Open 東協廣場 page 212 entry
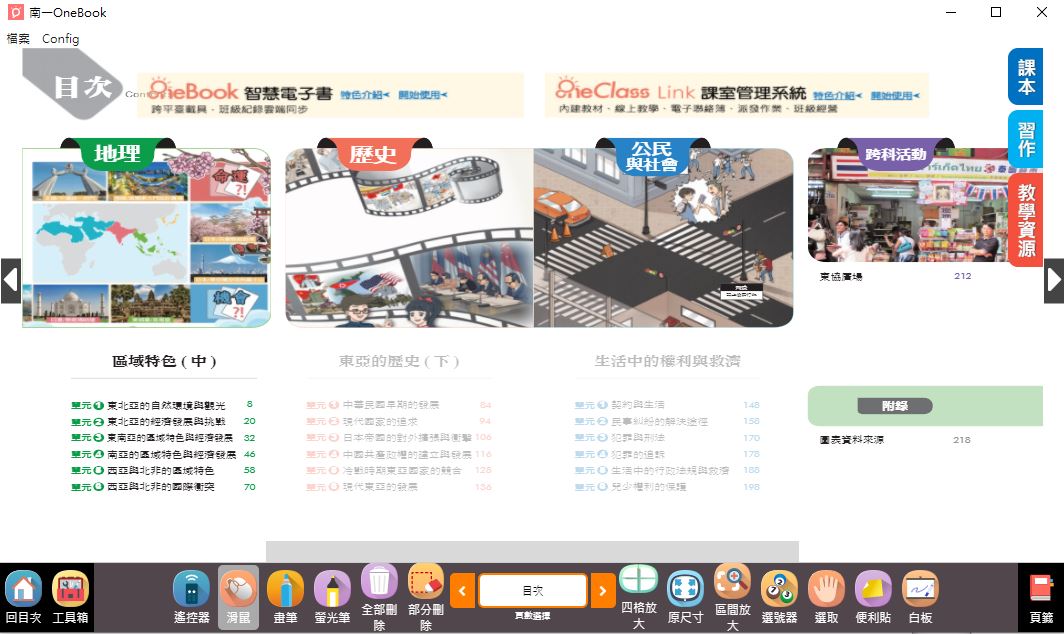Screen dimensions: 1064x634 [895, 276]
